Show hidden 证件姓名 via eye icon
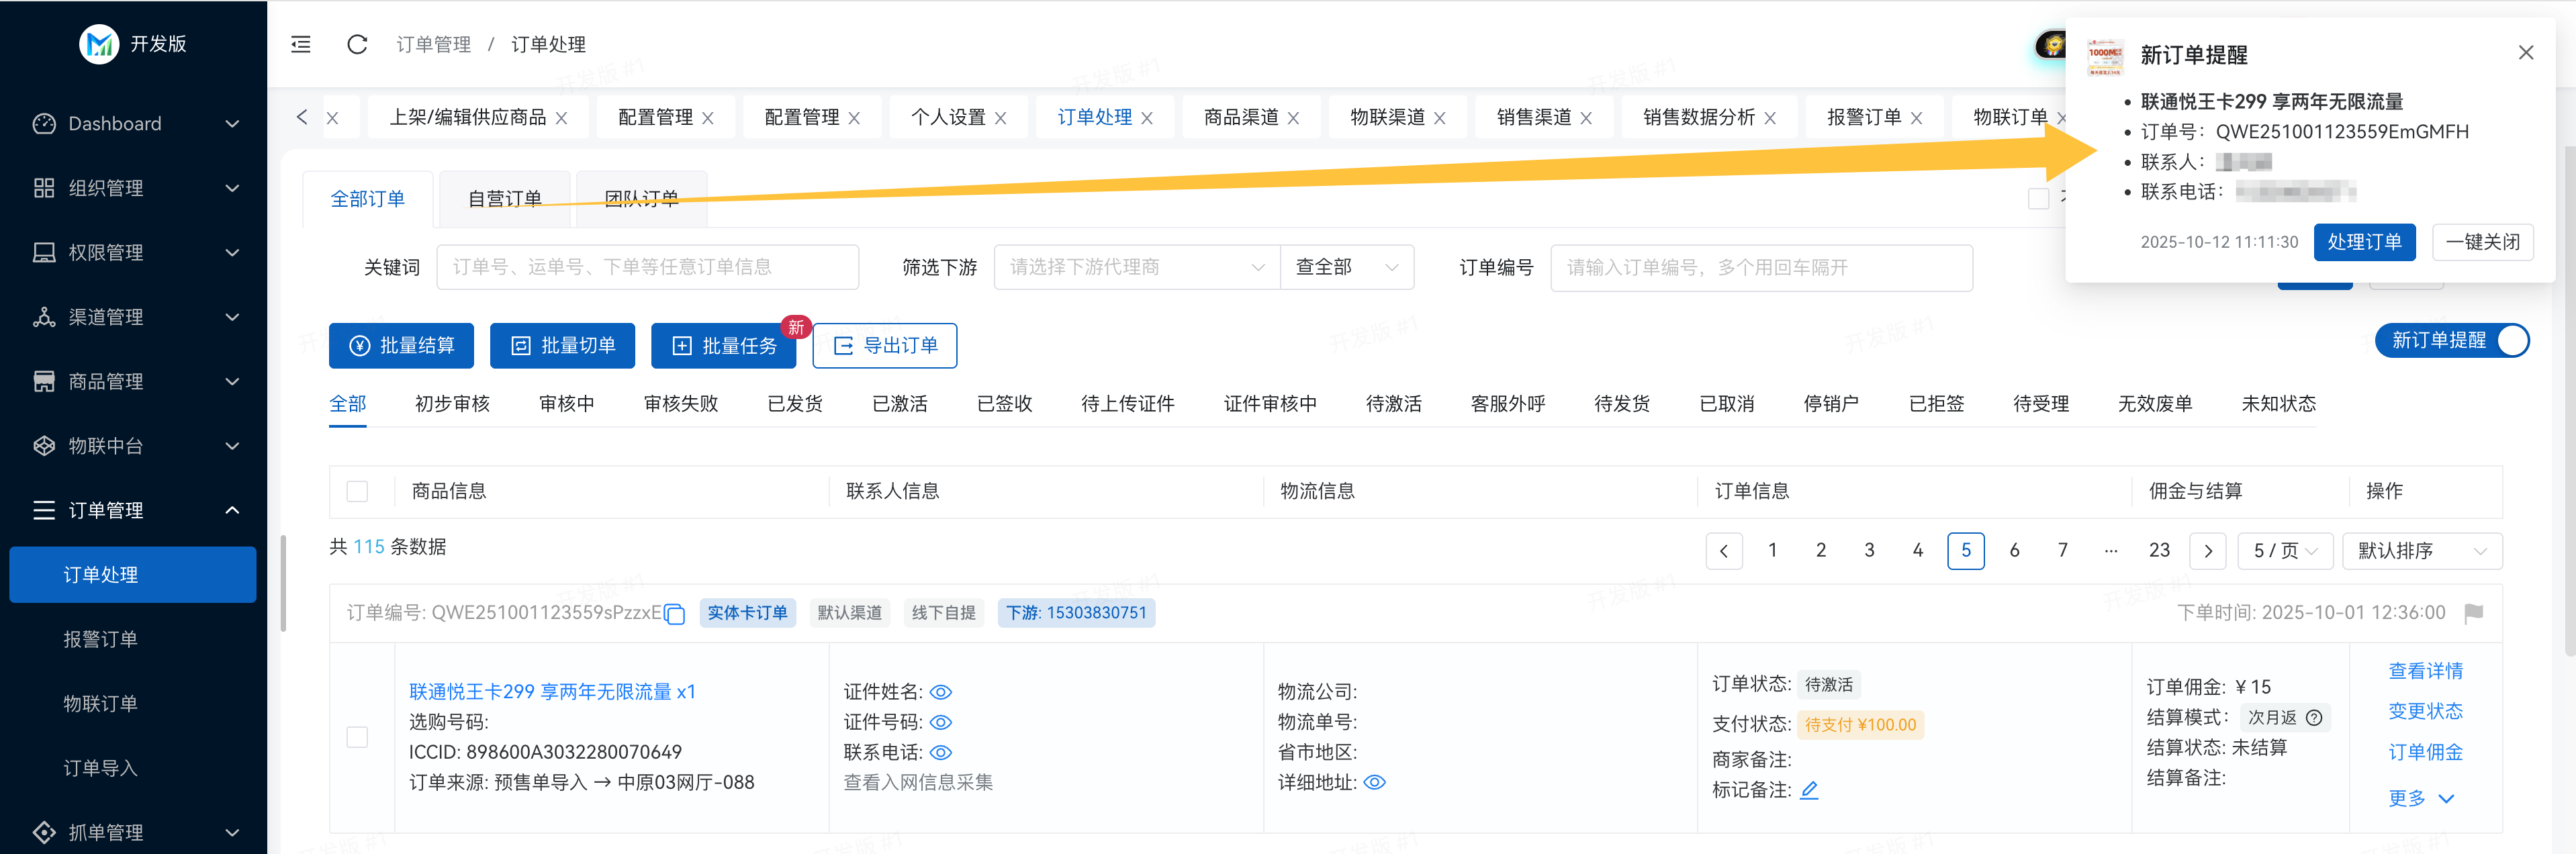The height and width of the screenshot is (854, 2576). (x=941, y=692)
